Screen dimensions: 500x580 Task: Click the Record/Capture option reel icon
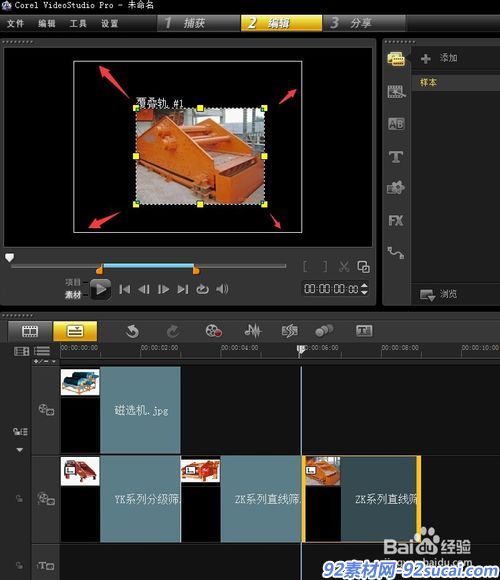(x=213, y=331)
